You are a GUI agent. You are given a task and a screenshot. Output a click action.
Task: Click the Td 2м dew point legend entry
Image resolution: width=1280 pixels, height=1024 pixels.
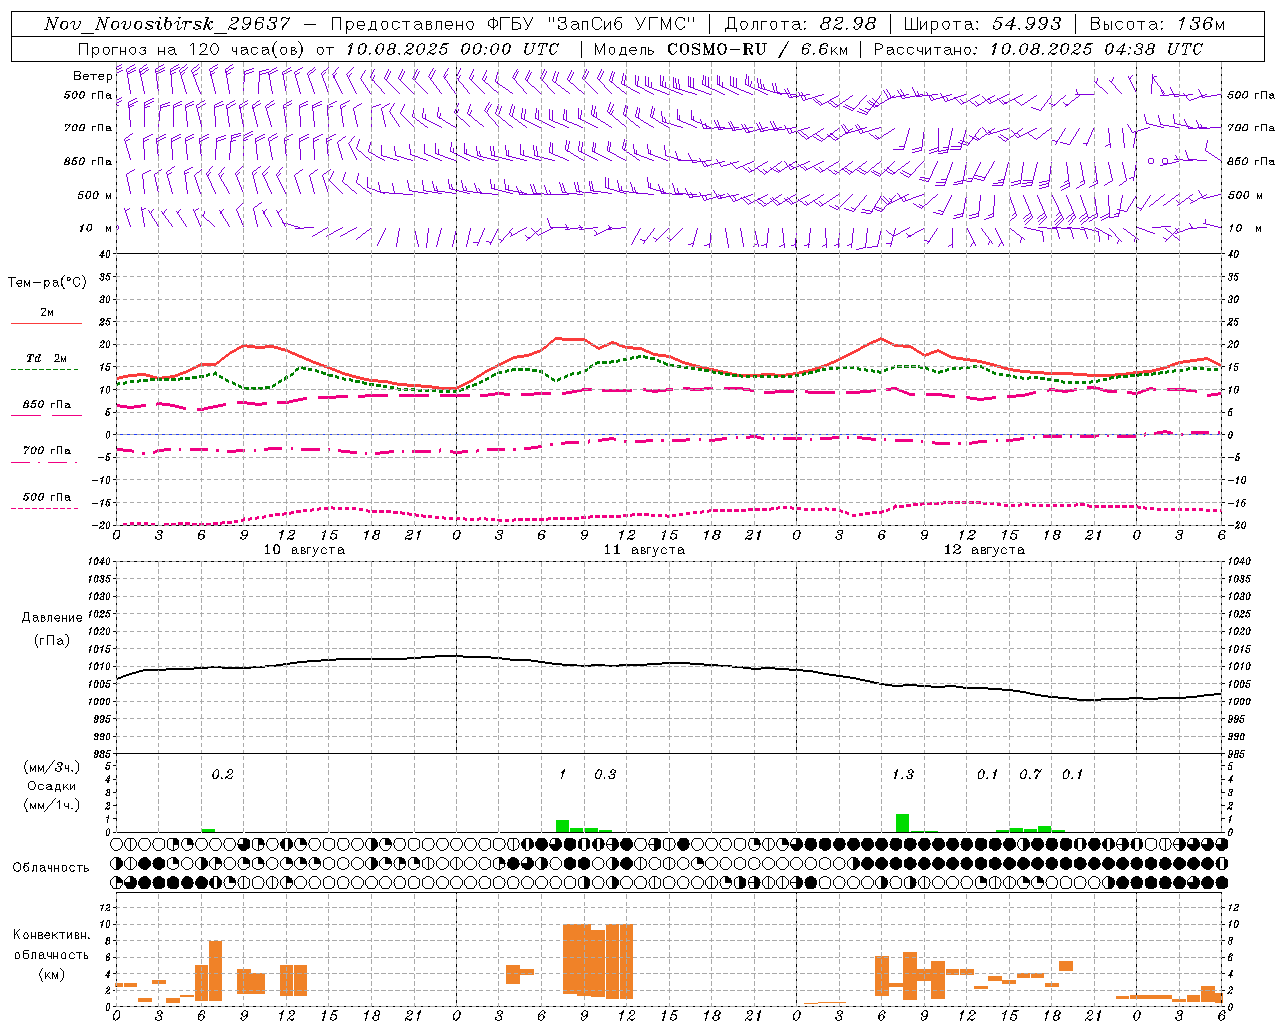tap(46, 358)
